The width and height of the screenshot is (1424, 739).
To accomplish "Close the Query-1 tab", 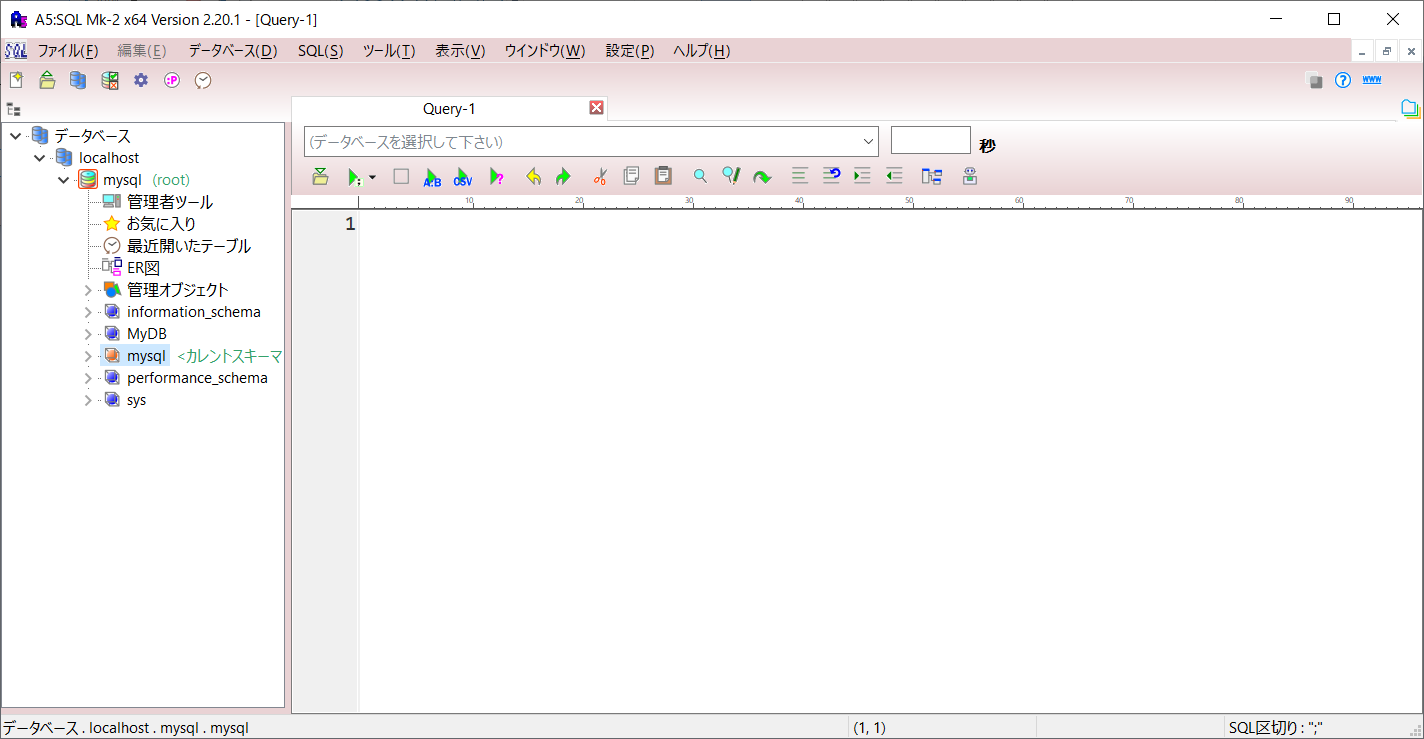I will tap(596, 108).
